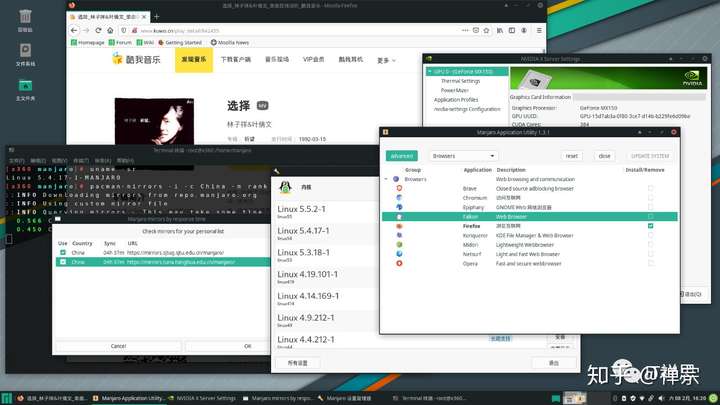The image size is (720, 405).
Task: Toggle first China mirror sjtug checkbox
Action: tap(63, 253)
